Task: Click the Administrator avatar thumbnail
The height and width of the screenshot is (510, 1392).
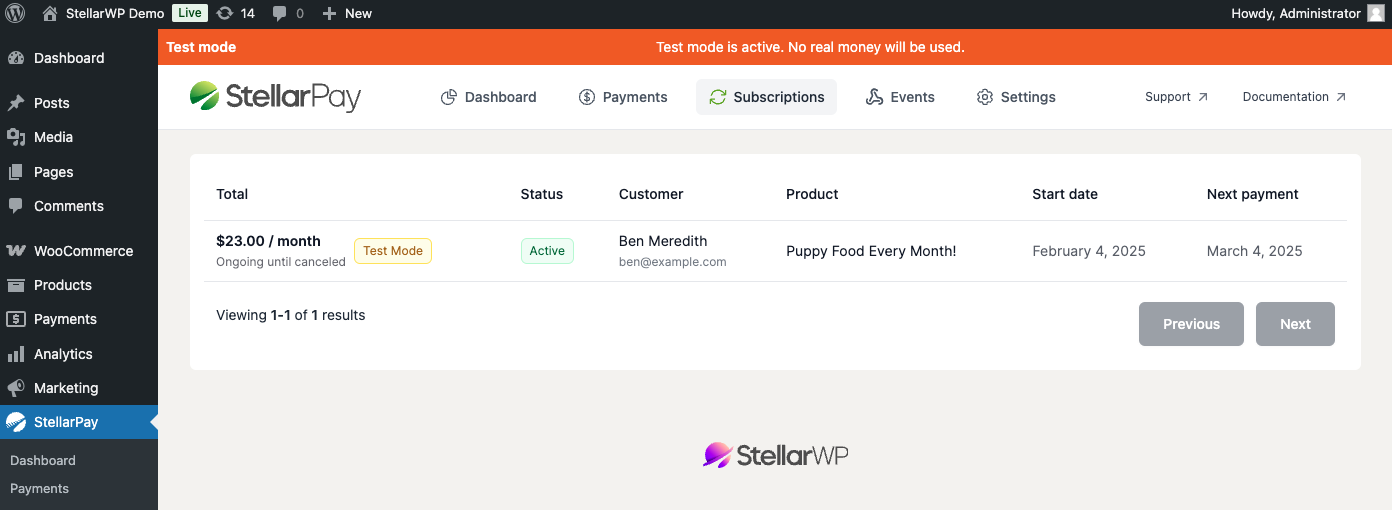Action: pyautogui.click(x=1376, y=14)
